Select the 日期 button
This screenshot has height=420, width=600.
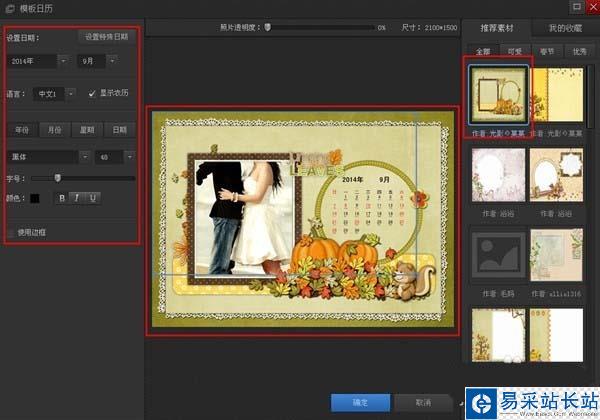pos(119,130)
